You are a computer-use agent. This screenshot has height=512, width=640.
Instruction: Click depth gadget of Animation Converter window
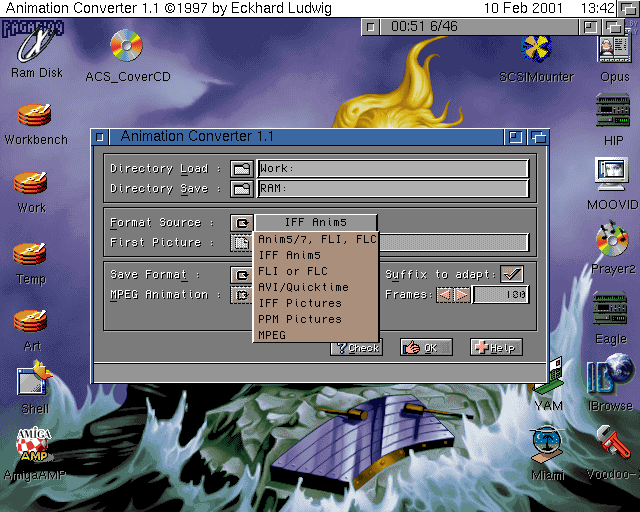point(538,137)
